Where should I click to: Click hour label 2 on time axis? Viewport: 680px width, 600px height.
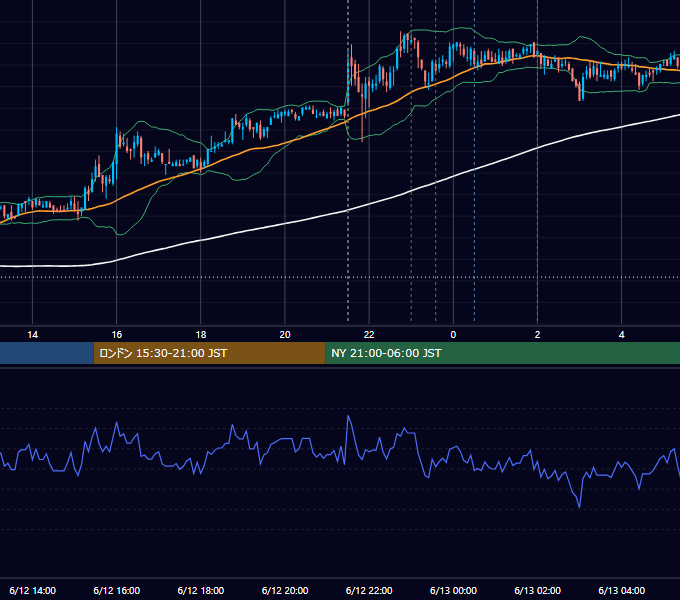tap(537, 335)
